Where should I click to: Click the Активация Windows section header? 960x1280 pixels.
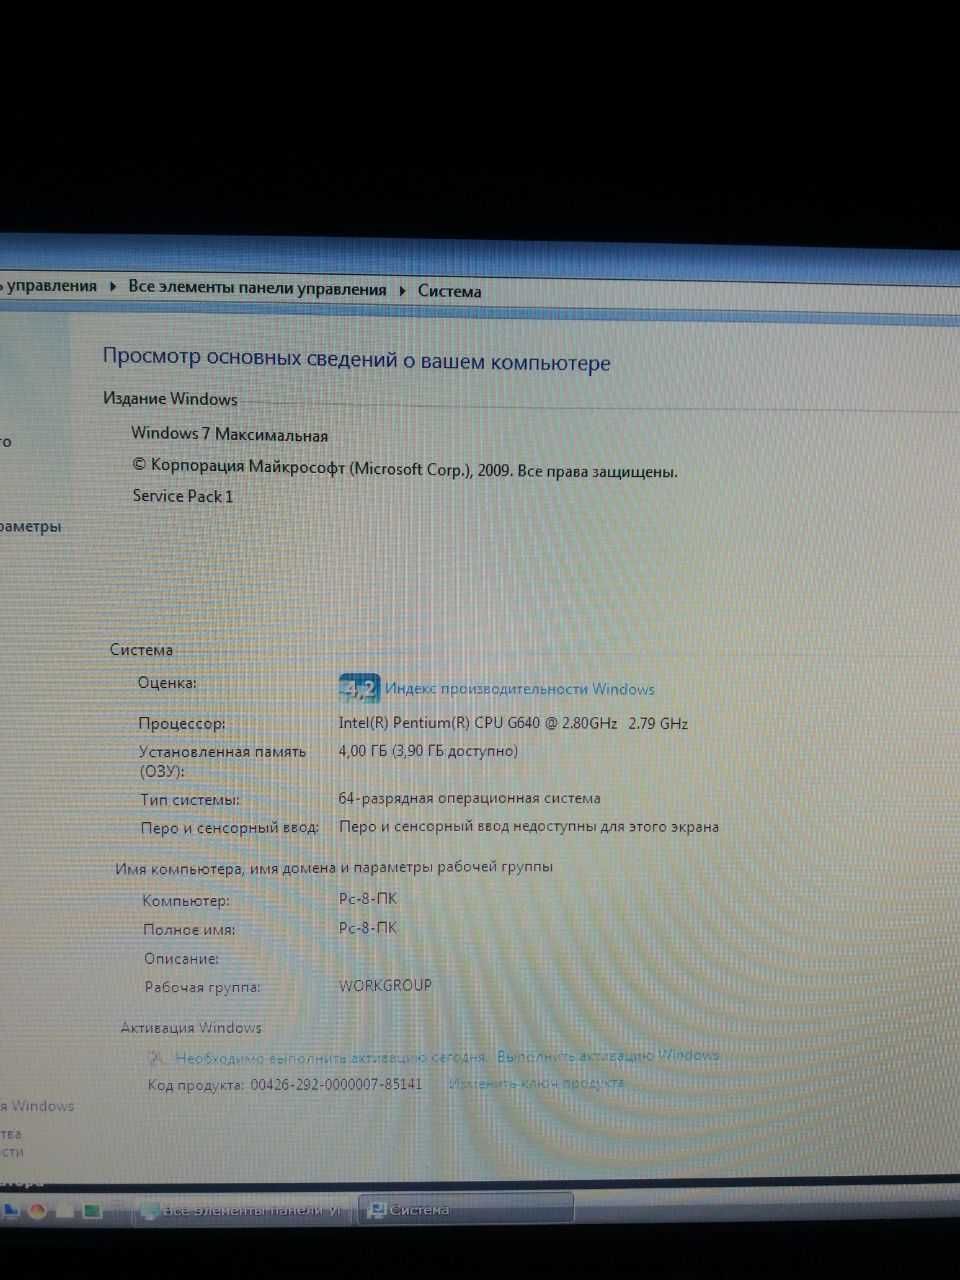tap(191, 1027)
